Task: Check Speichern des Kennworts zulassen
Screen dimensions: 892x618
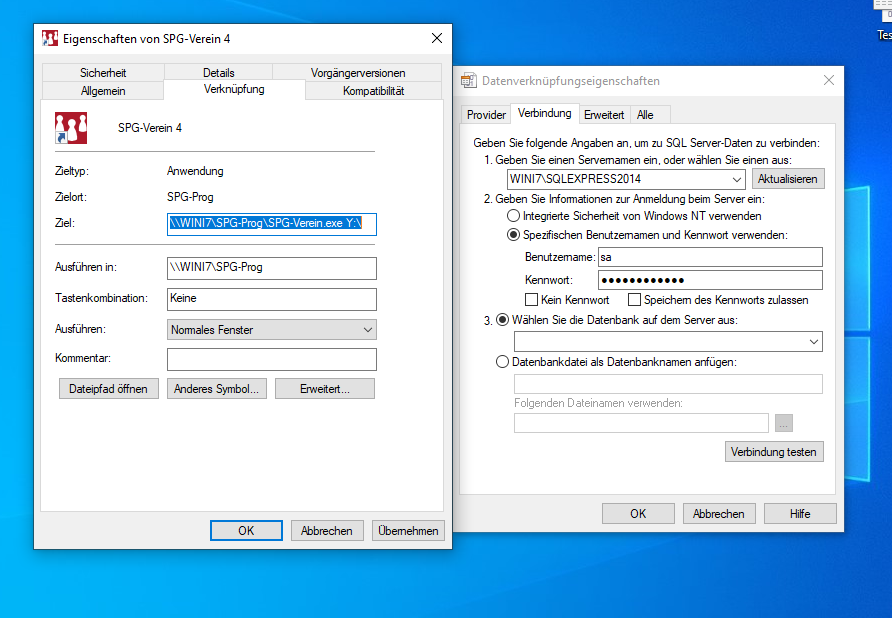Action: (634, 300)
